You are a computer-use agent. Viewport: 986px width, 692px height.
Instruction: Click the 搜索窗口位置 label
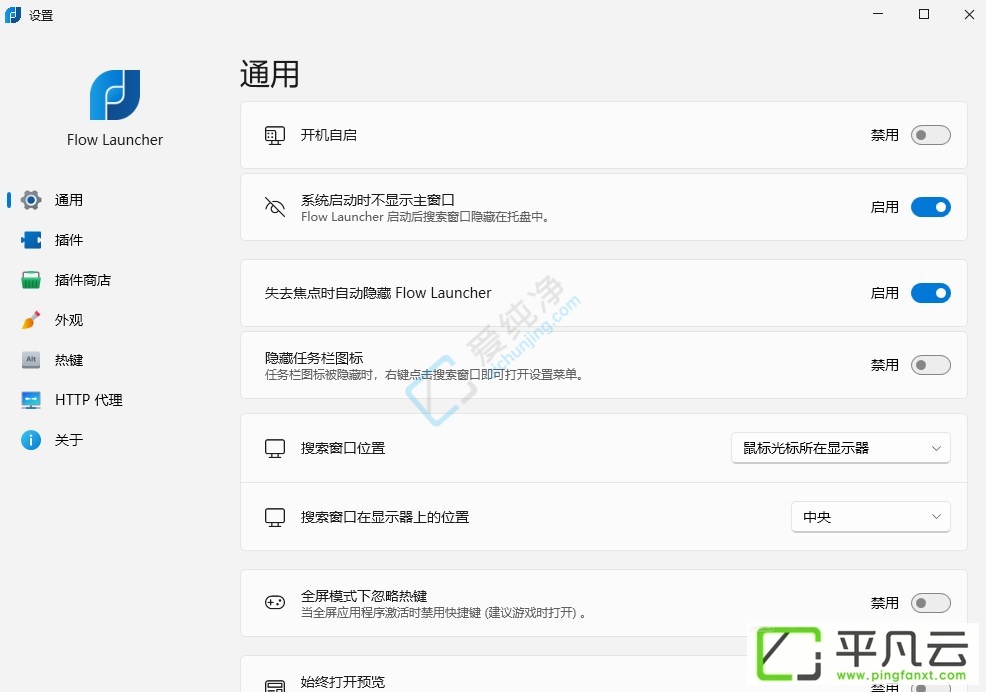click(343, 448)
